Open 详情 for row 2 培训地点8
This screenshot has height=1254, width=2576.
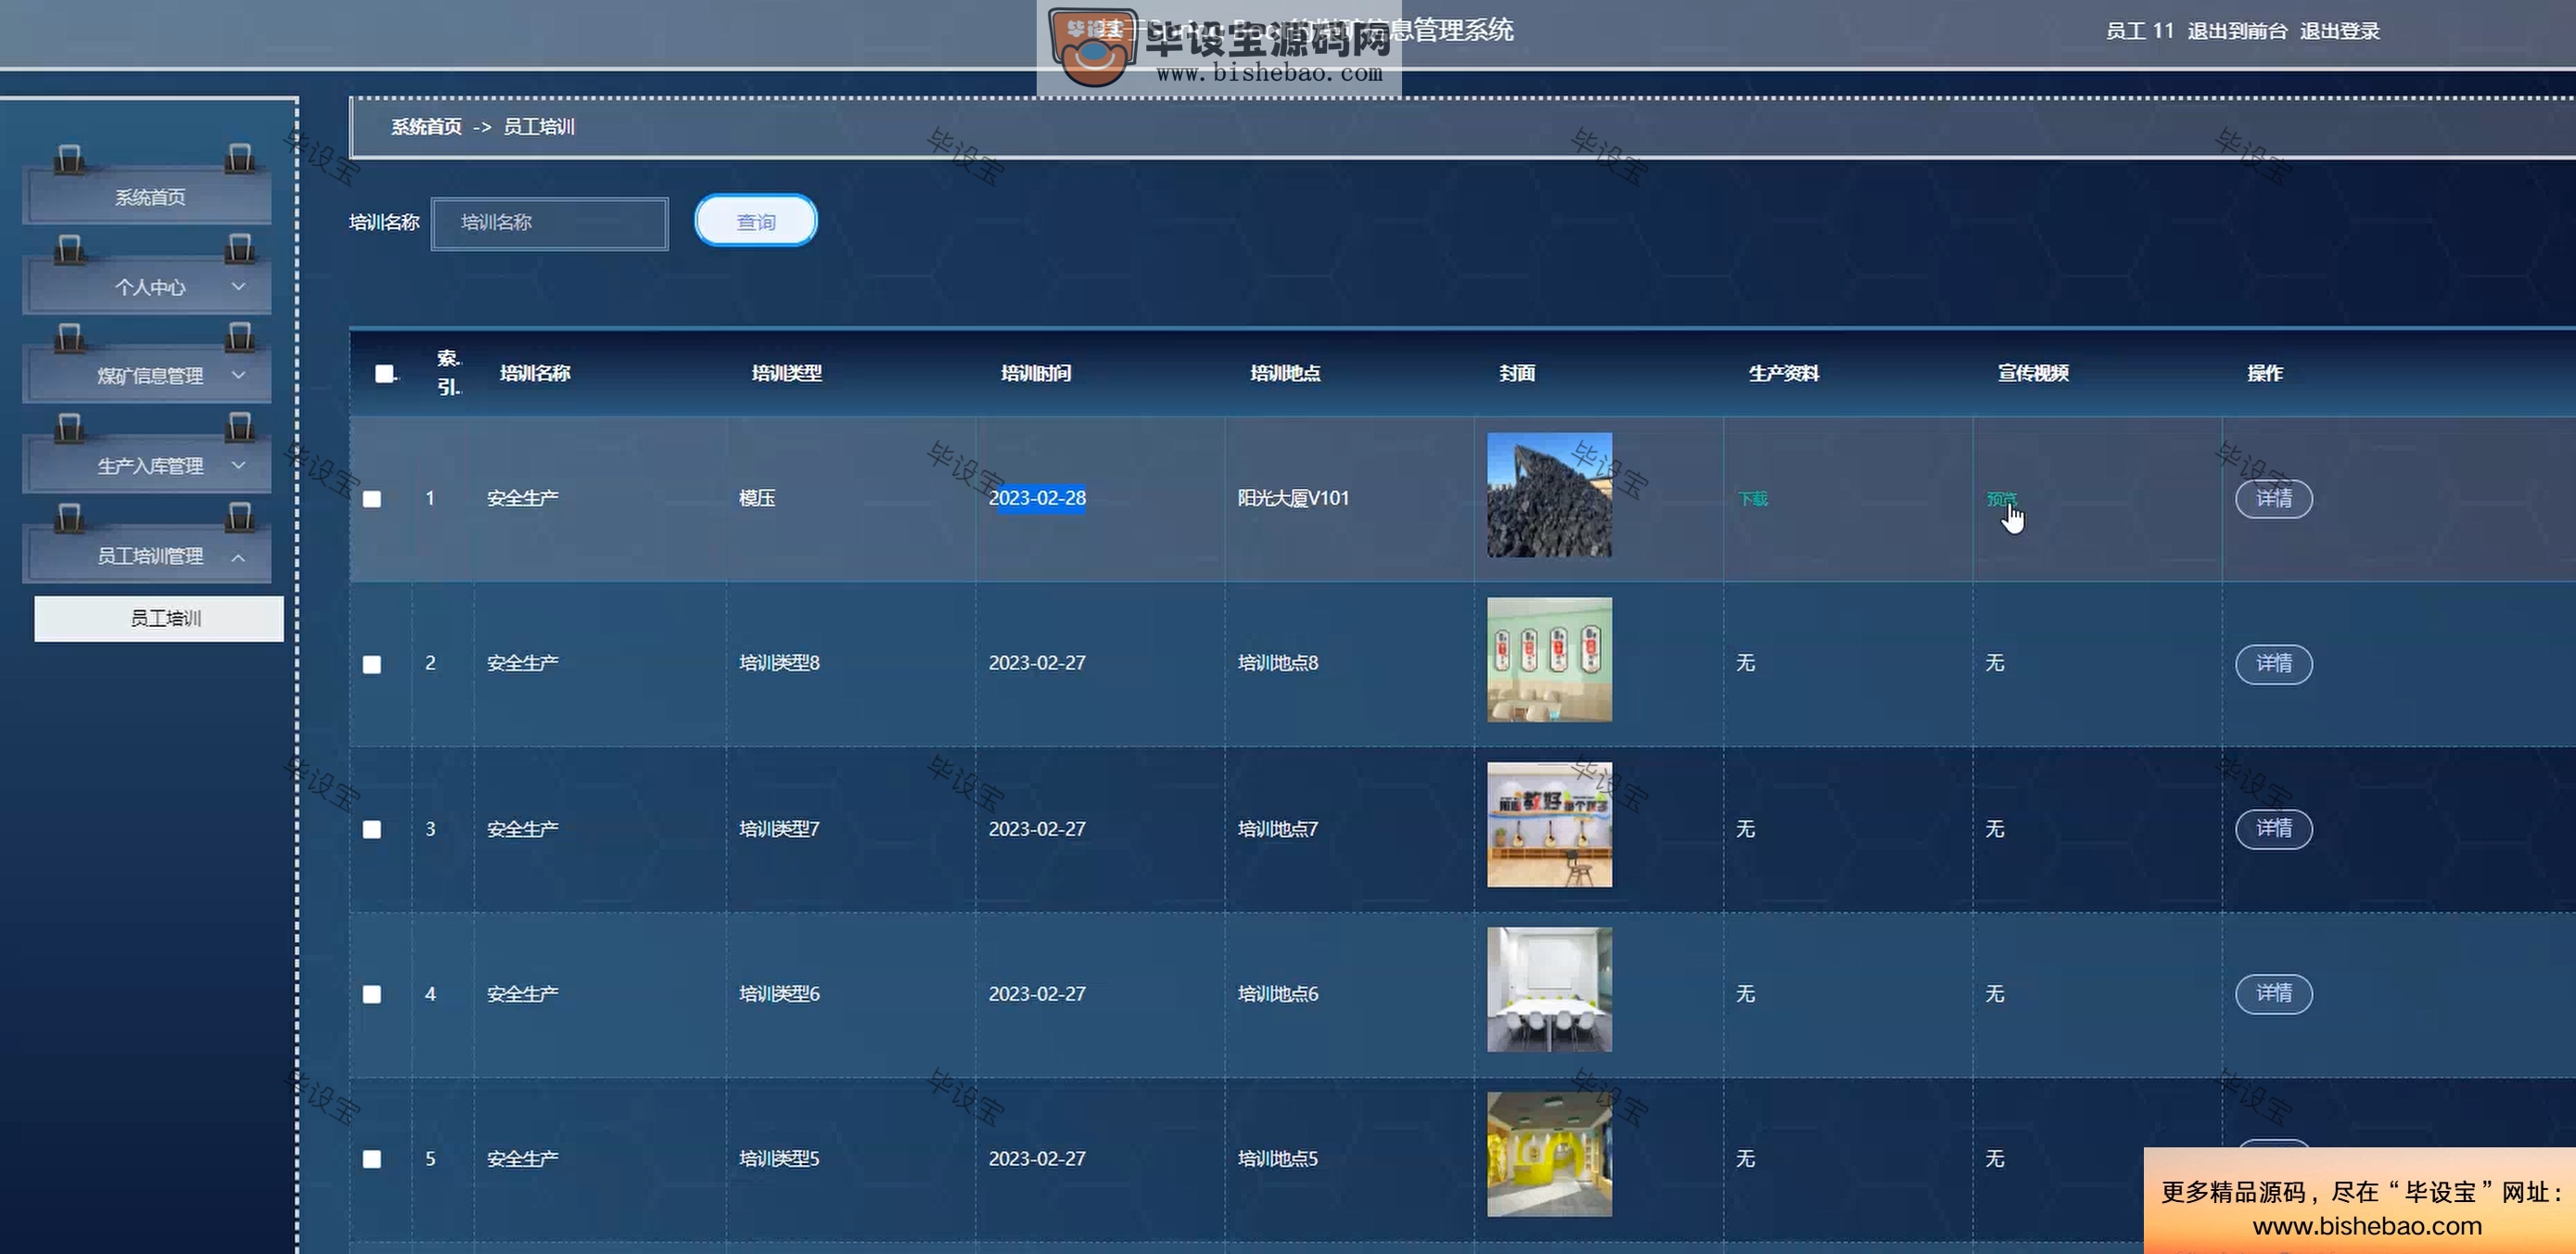point(2274,664)
